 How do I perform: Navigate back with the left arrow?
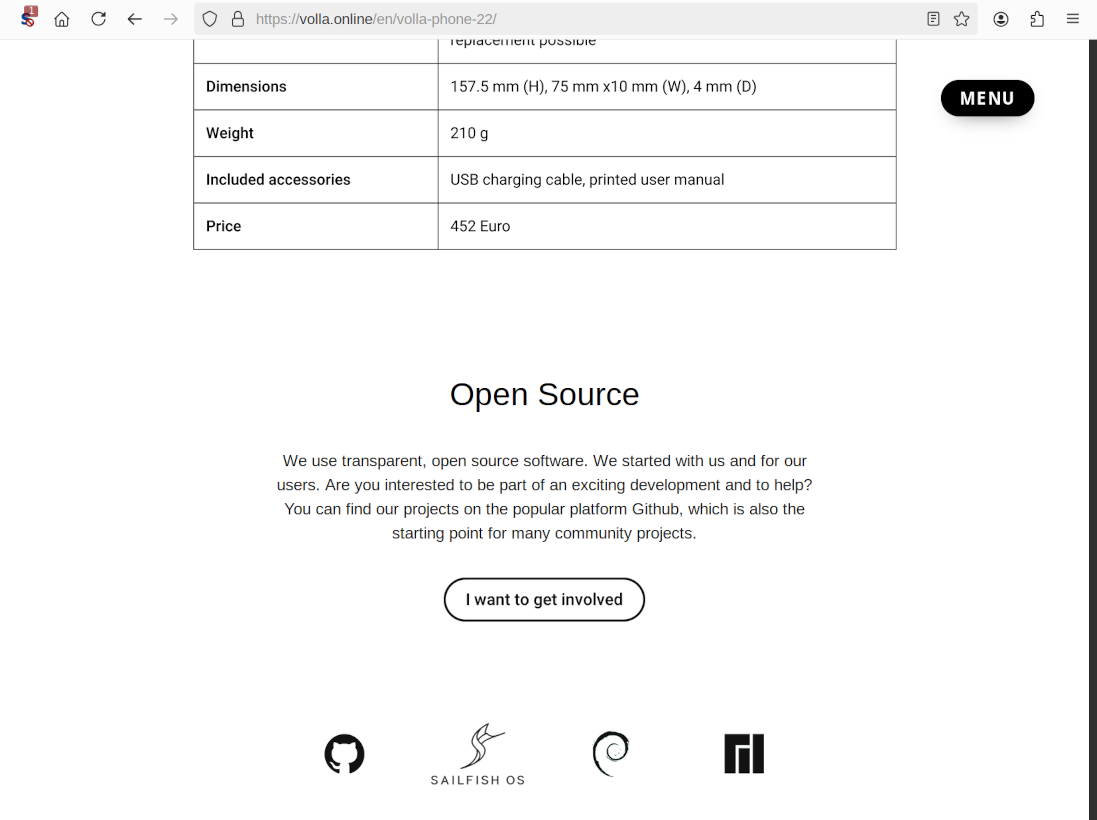(x=134, y=19)
